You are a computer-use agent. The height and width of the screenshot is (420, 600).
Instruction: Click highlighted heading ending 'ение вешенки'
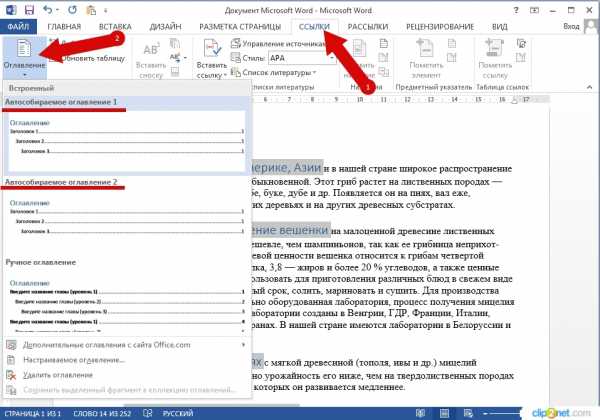[292, 230]
